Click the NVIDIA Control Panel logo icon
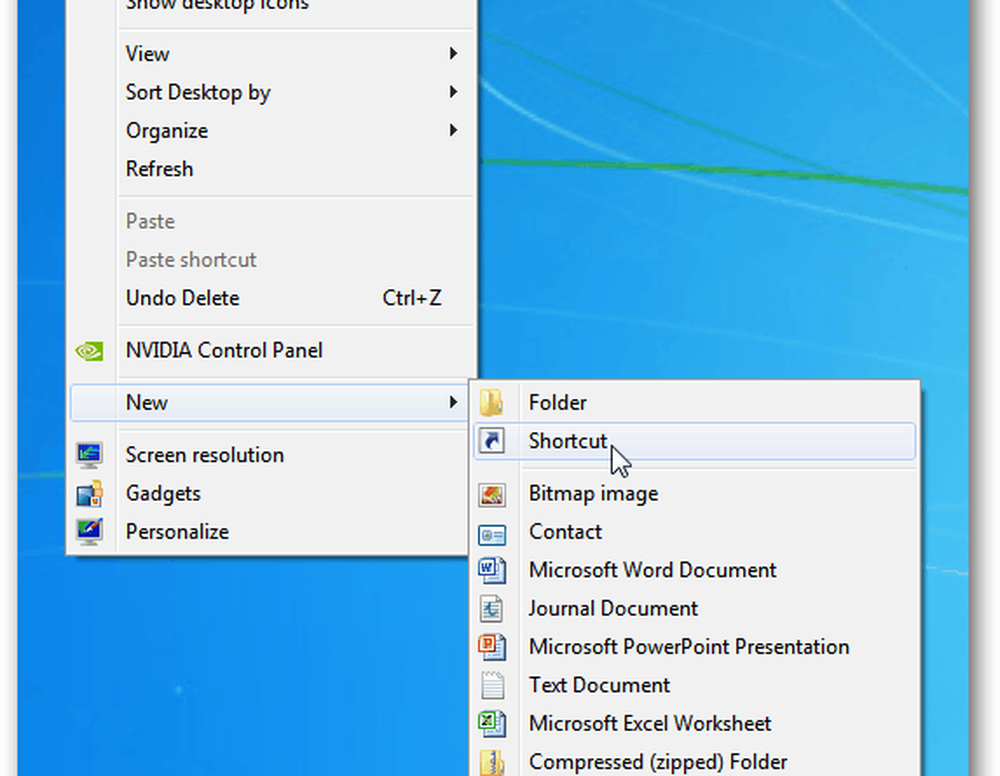Viewport: 1000px width, 776px height. (90, 351)
